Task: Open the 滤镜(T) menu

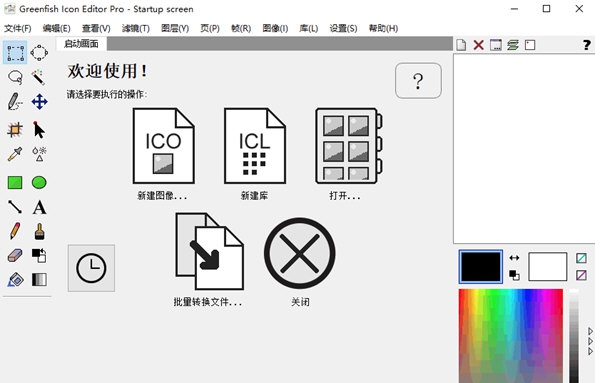Action: point(136,28)
